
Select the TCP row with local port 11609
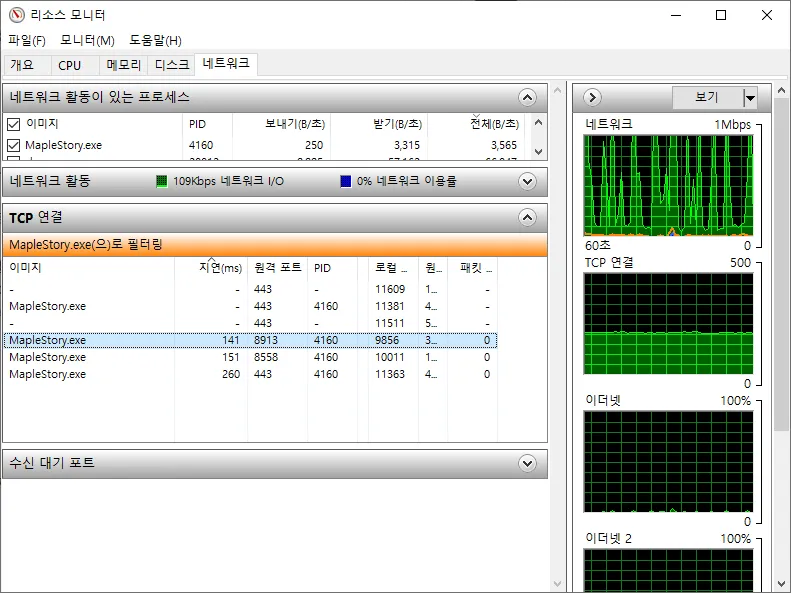(250, 289)
